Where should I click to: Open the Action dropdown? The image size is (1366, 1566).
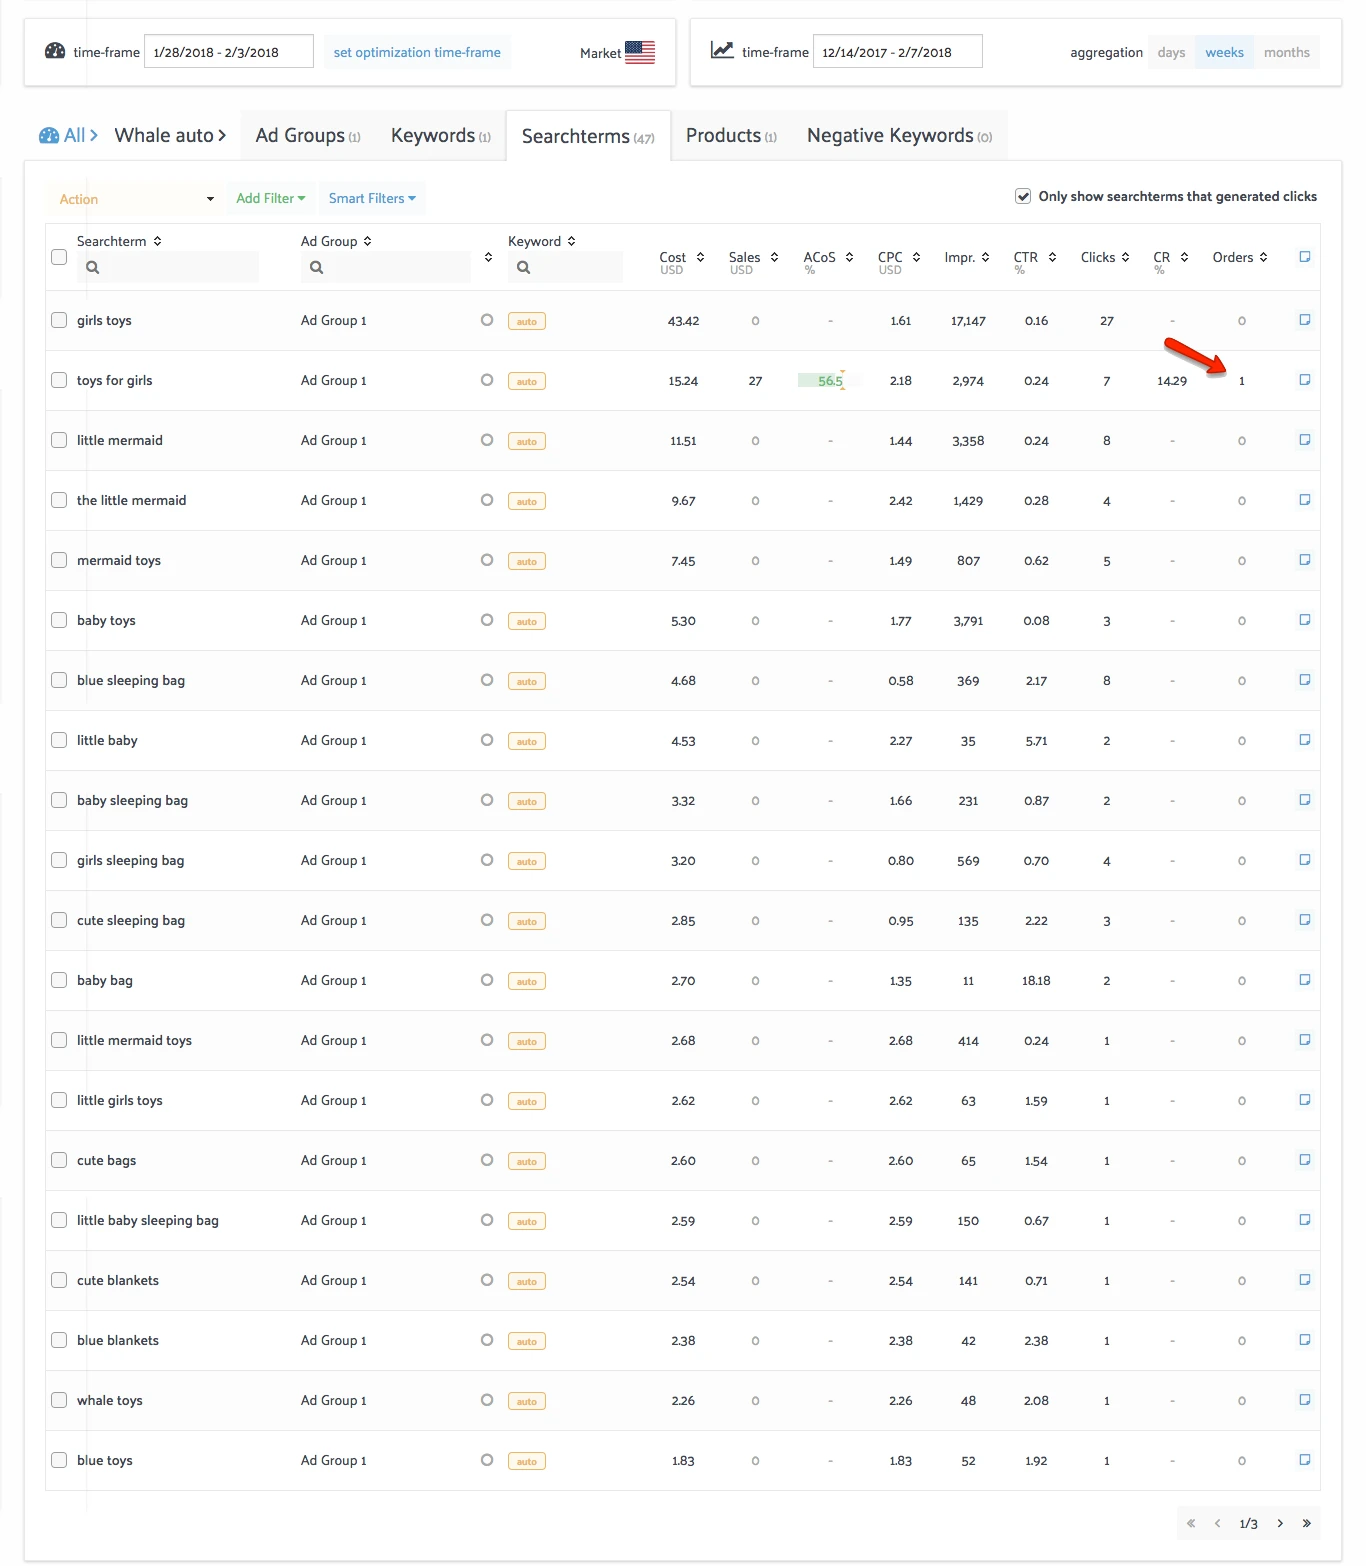pyautogui.click(x=136, y=199)
